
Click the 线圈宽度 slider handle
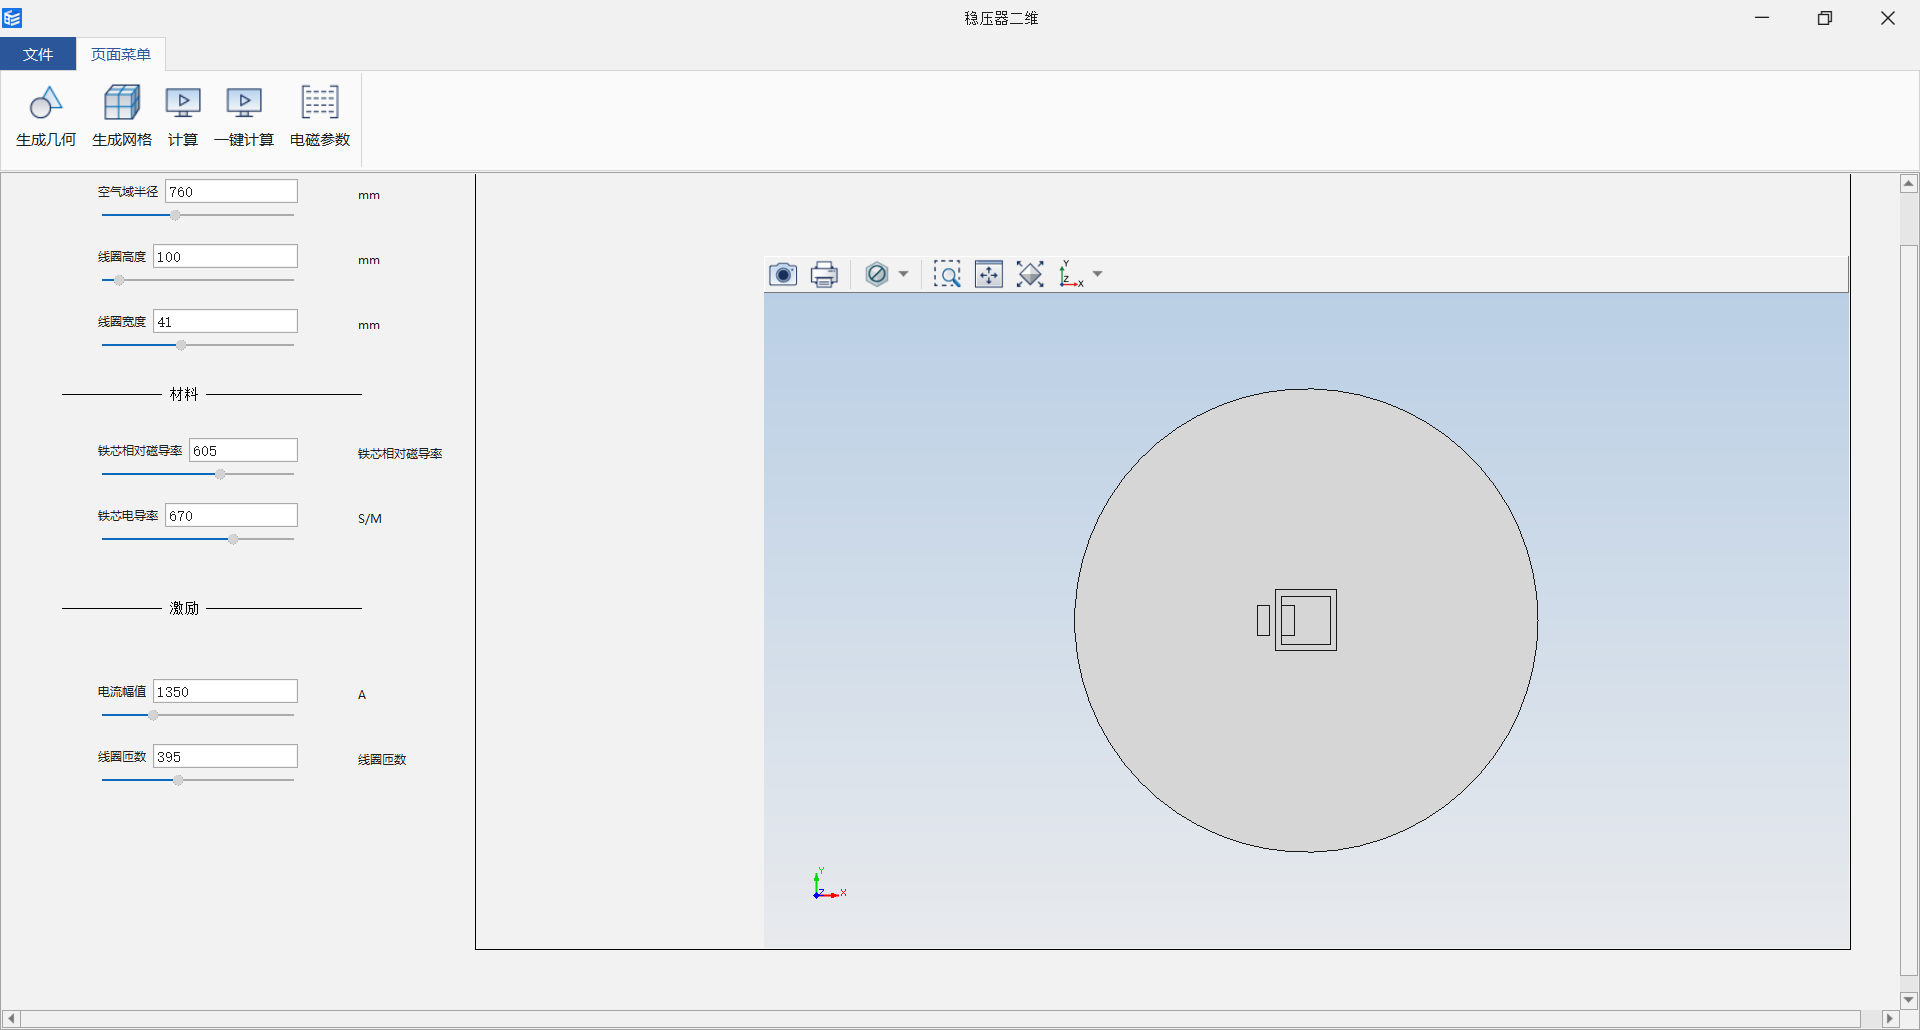[x=181, y=345]
